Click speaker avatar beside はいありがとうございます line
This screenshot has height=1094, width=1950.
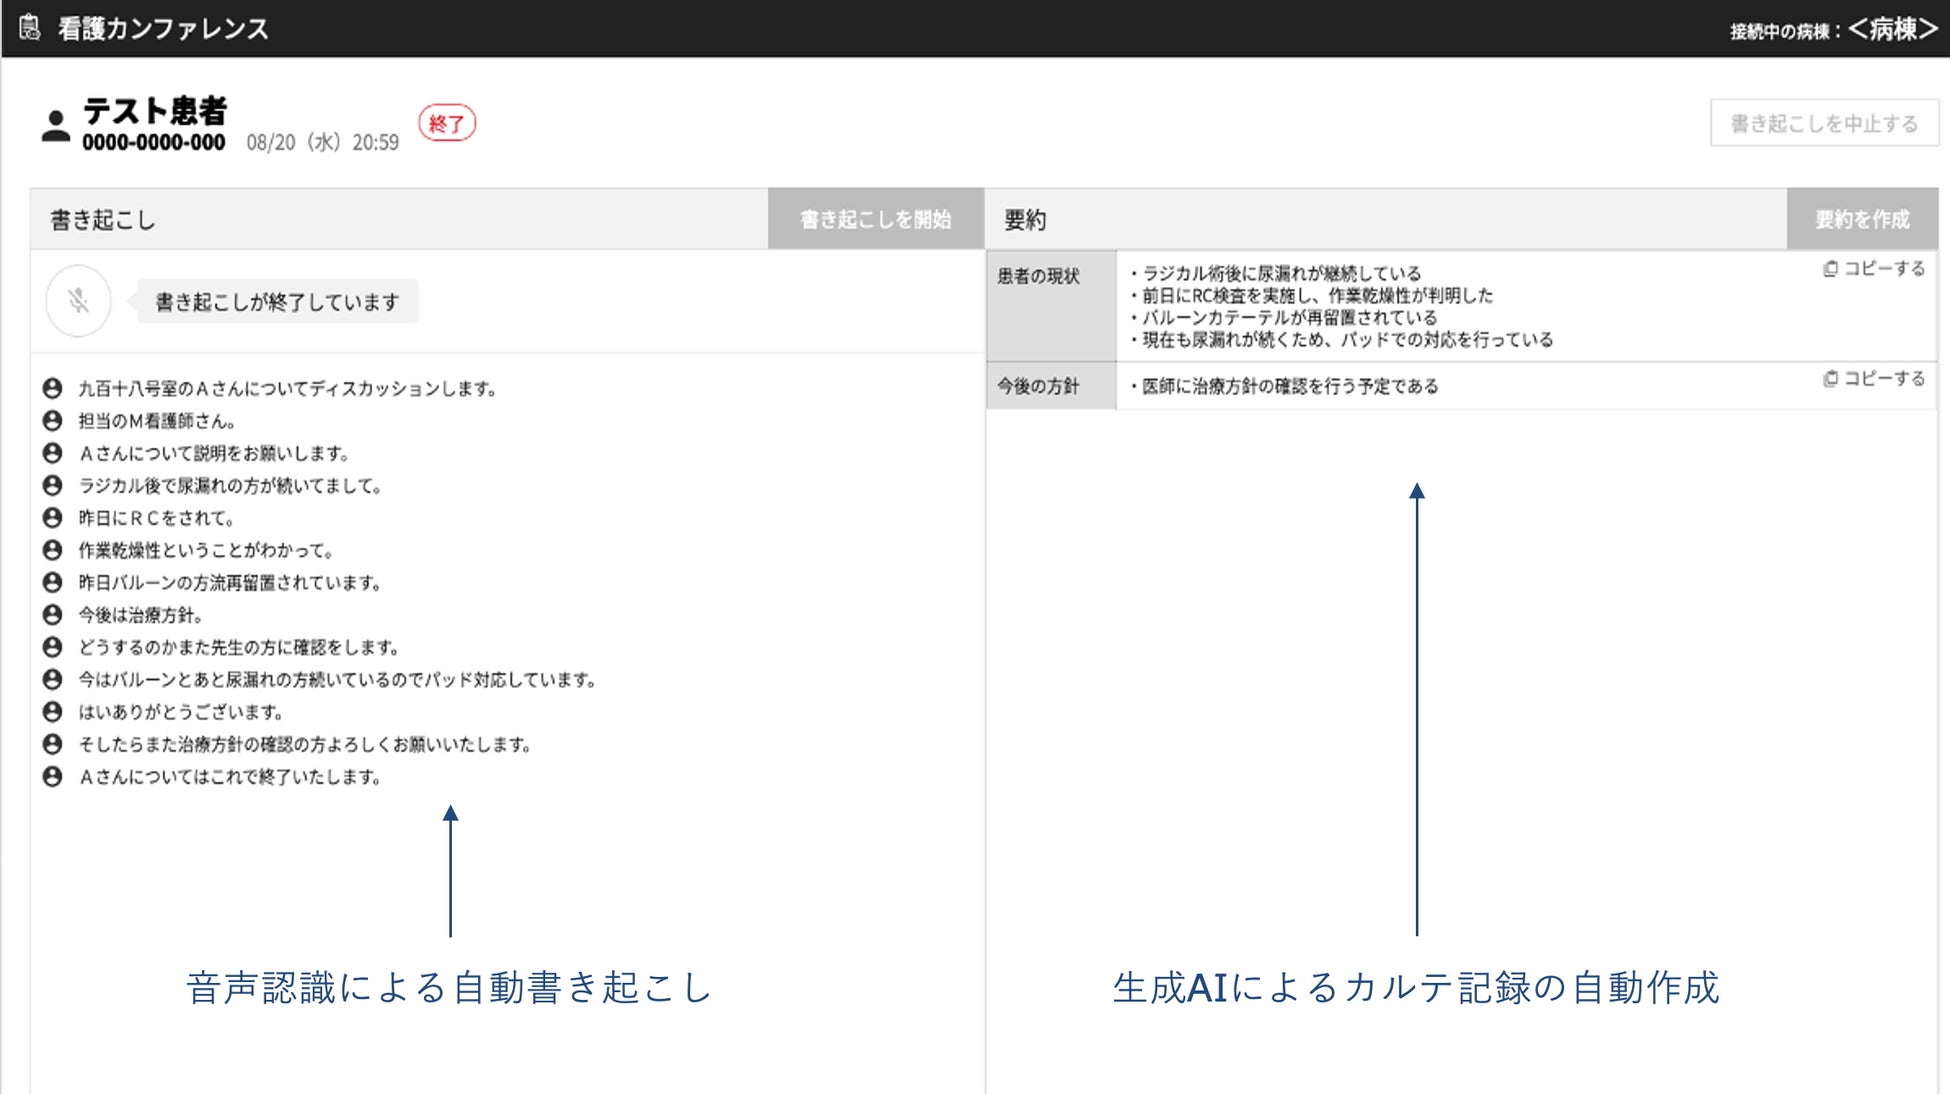coord(53,712)
